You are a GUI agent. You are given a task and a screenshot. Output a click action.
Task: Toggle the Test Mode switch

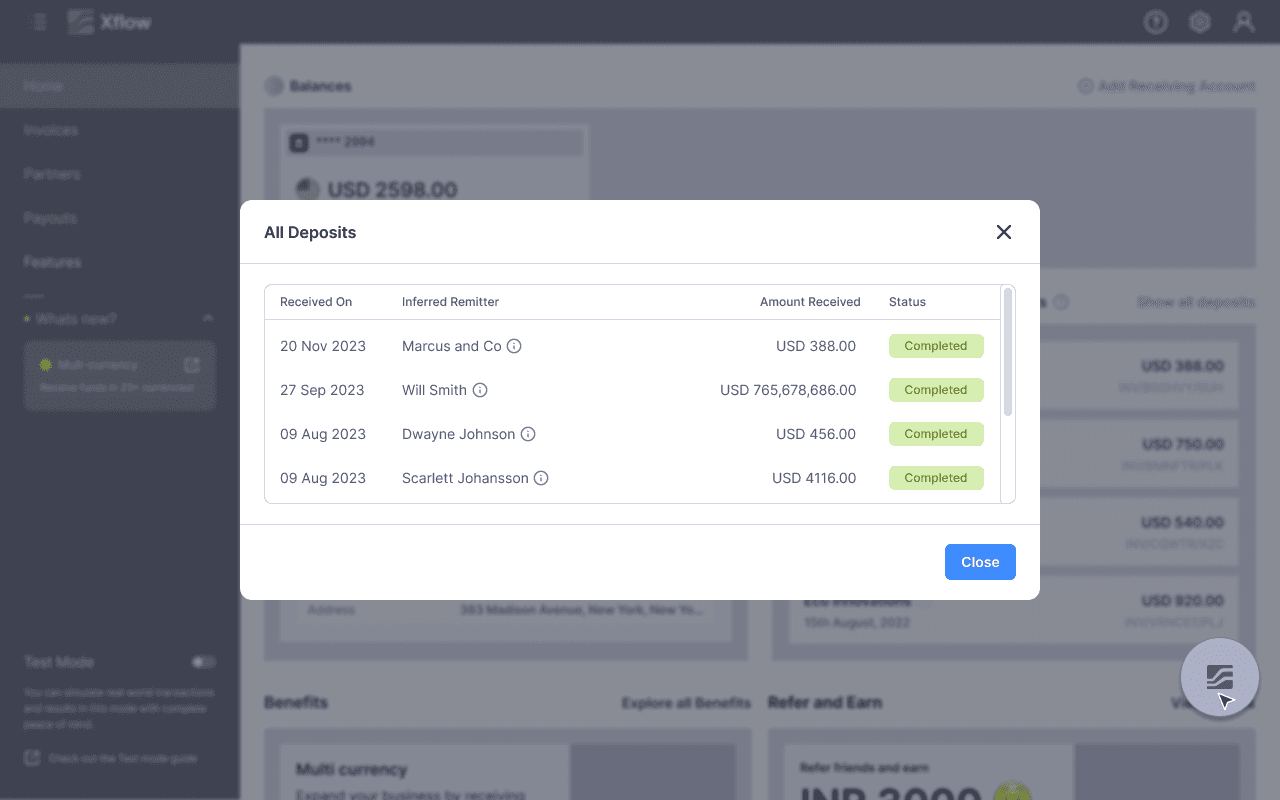pyautogui.click(x=204, y=662)
